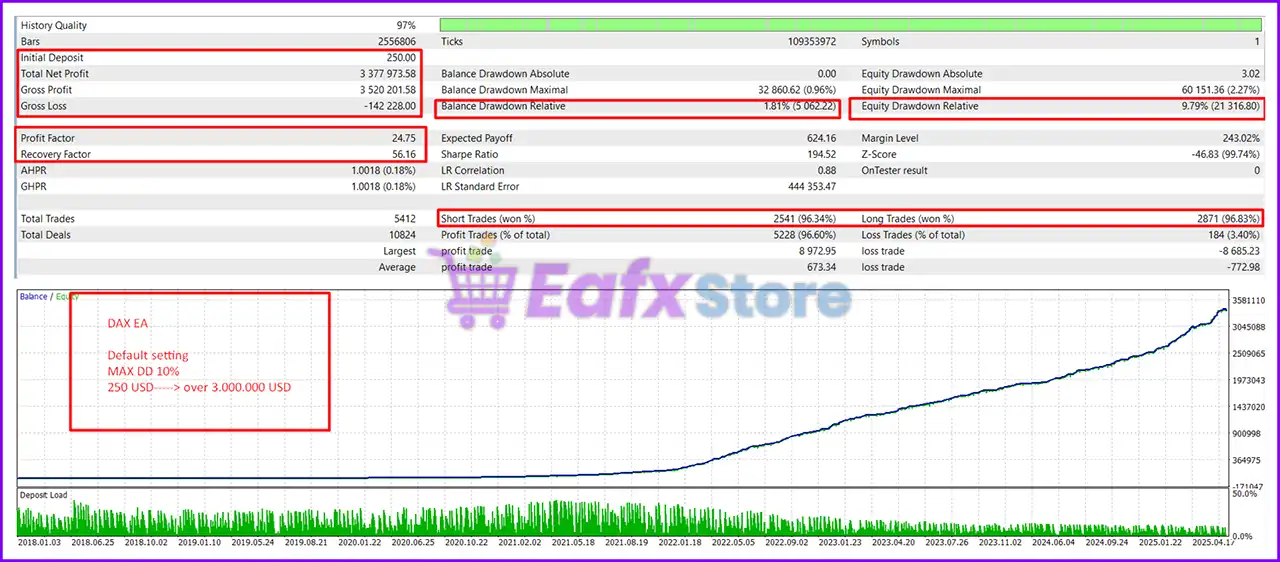The height and width of the screenshot is (562, 1280).
Task: Click the History Quality 97% value
Action: click(405, 26)
